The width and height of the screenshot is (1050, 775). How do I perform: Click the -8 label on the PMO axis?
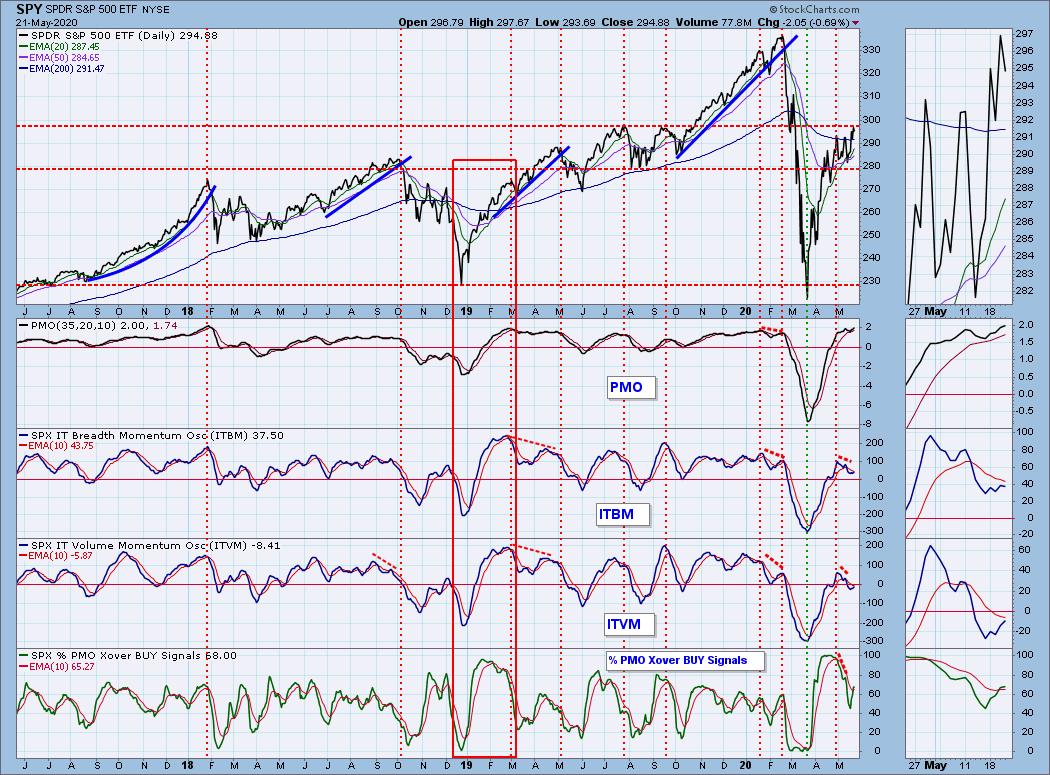coord(868,424)
